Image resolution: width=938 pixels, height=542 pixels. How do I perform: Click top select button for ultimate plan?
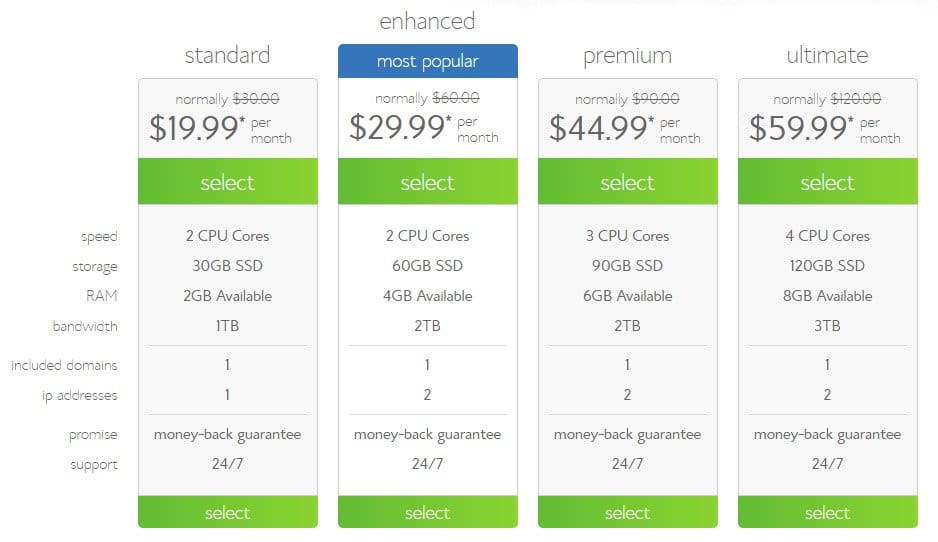[827, 181]
